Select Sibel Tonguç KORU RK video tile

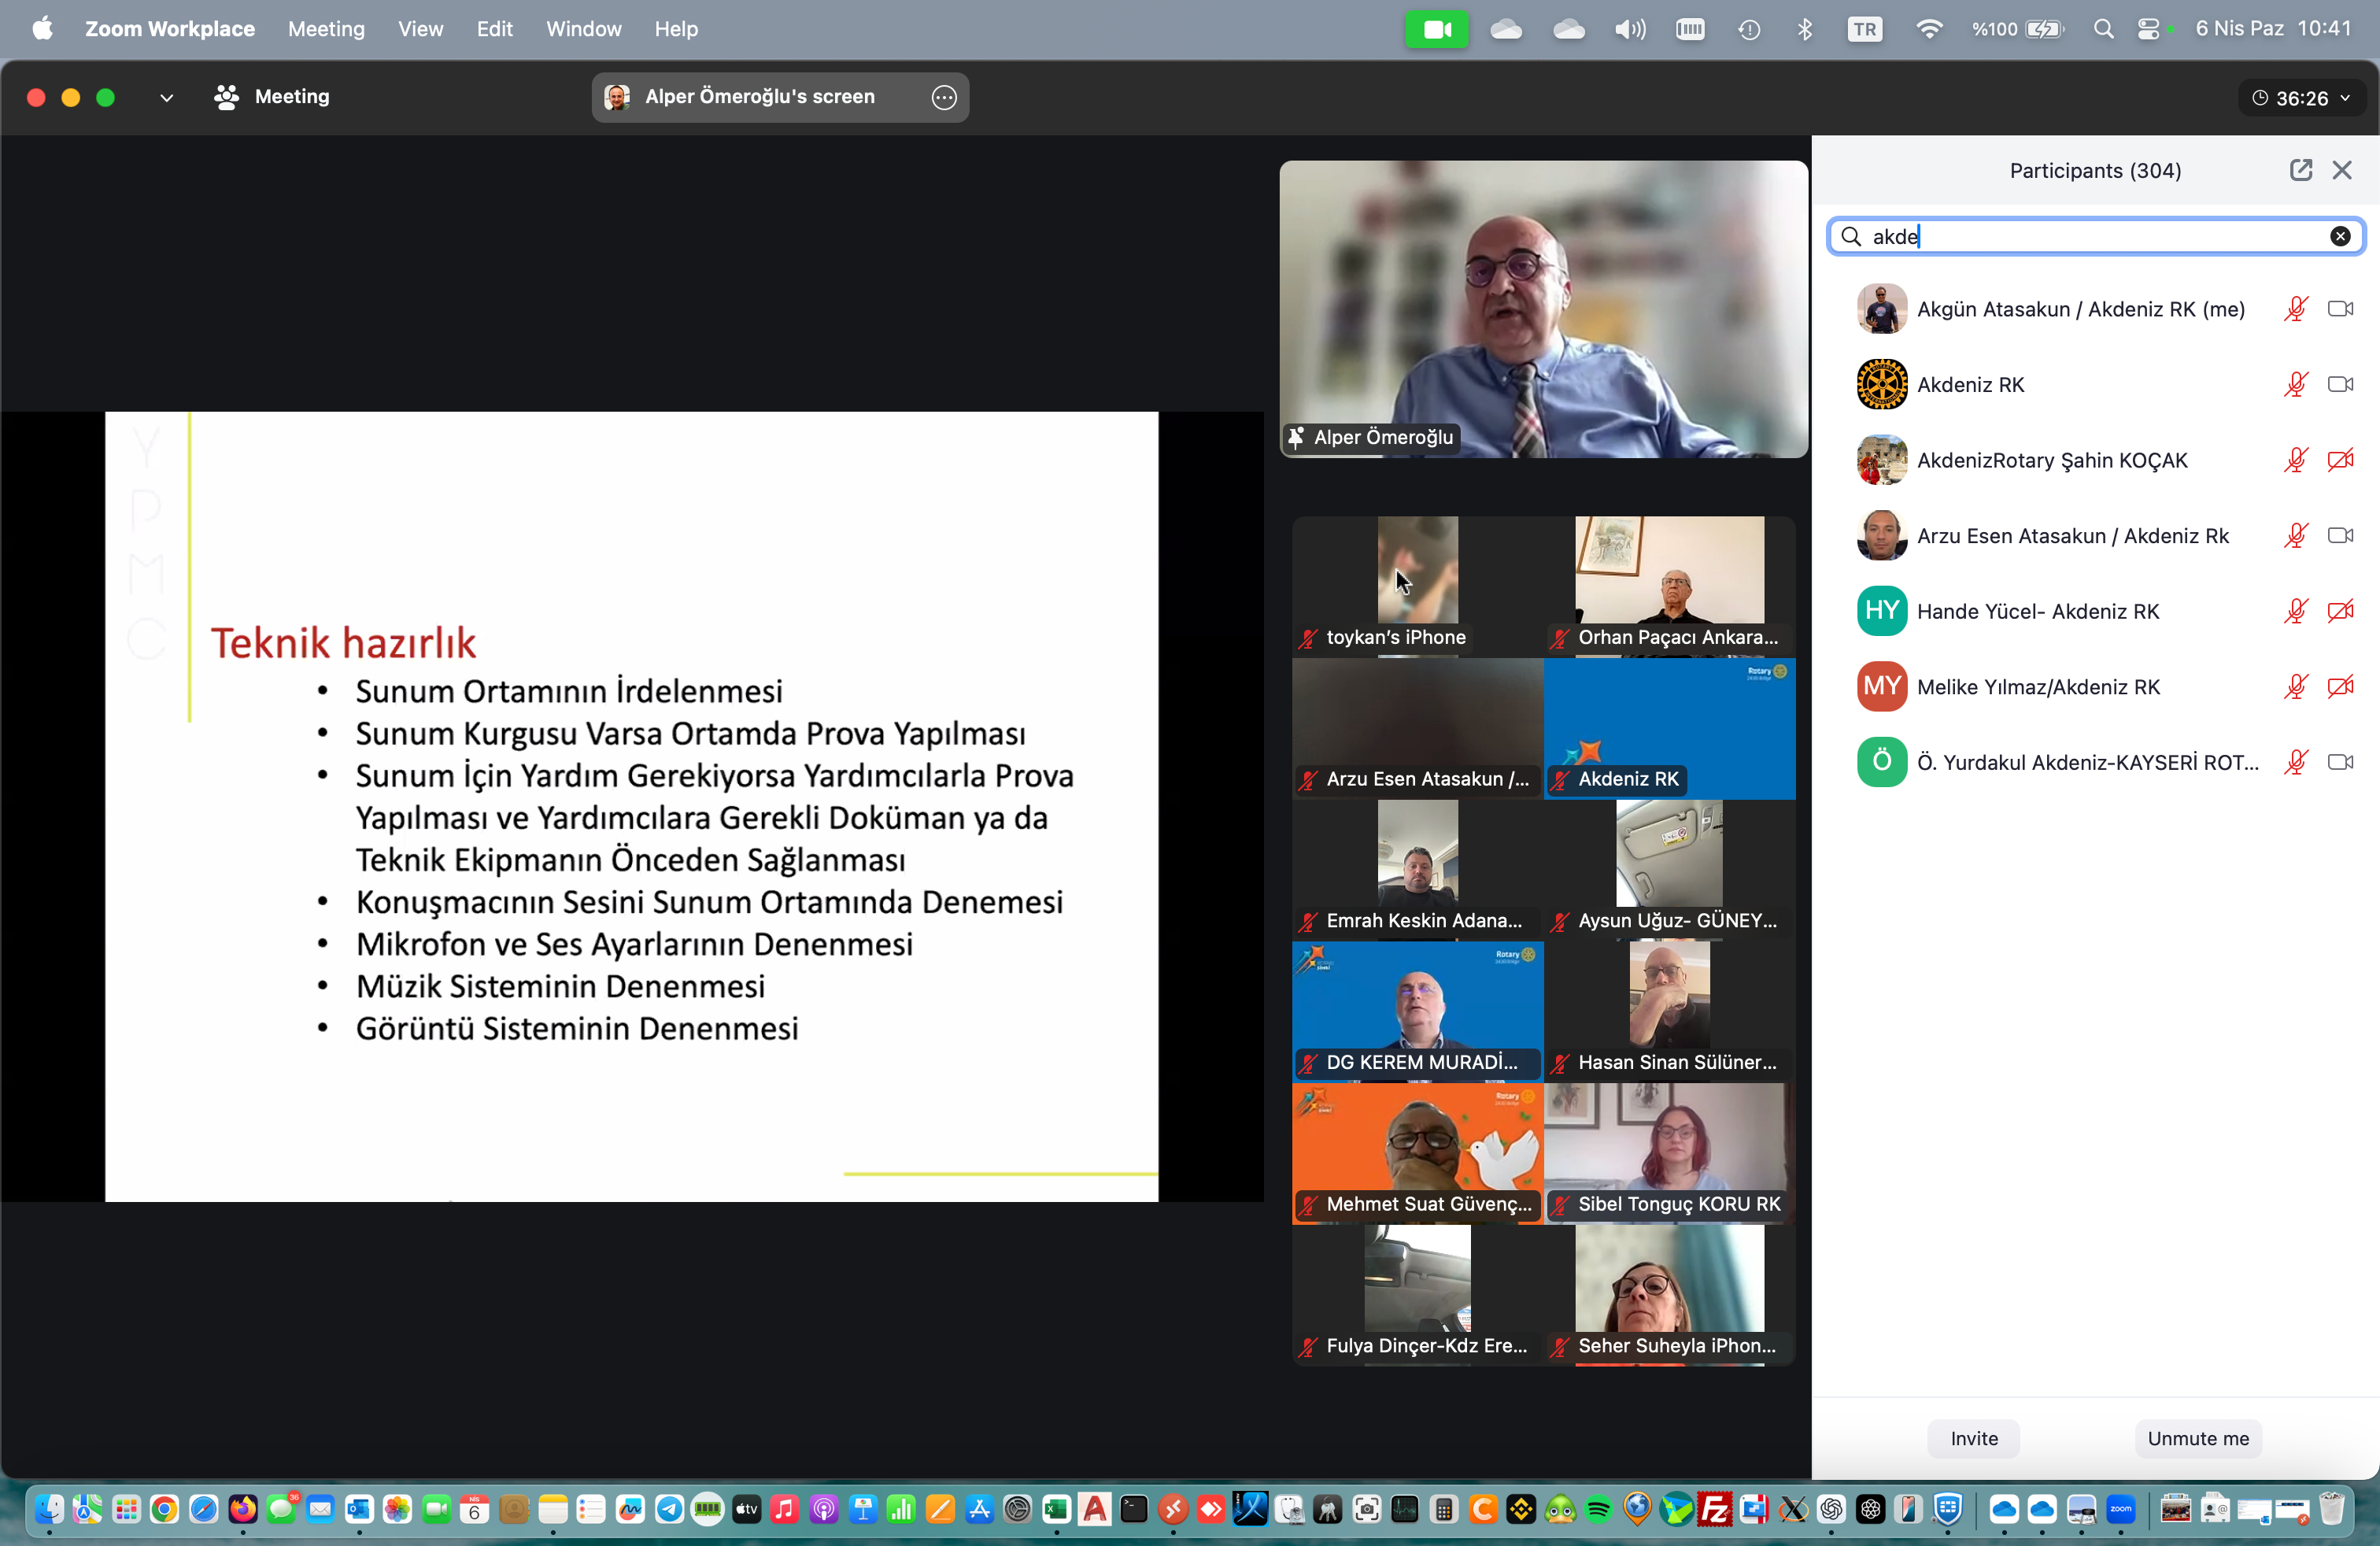pos(1669,1153)
